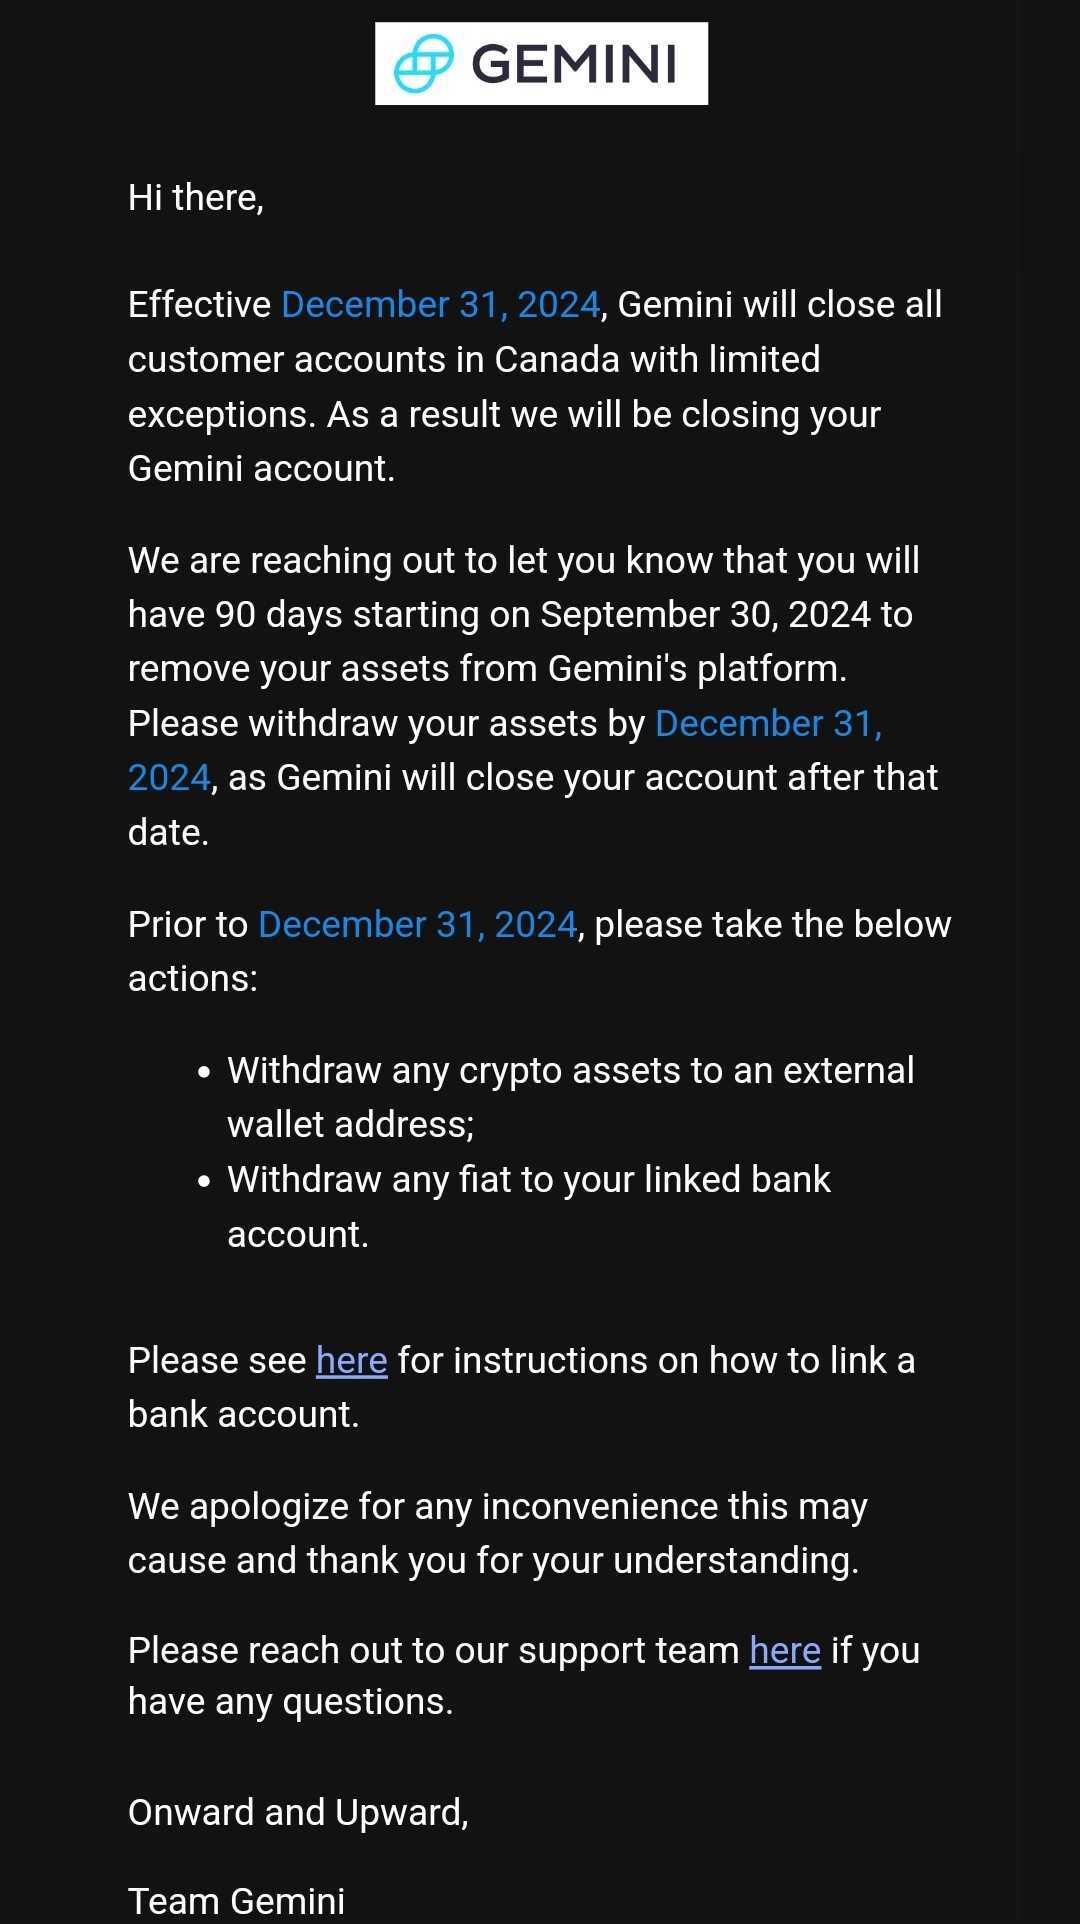Click the Gemini interlocking-rings logo icon
Screen dimensions: 1080x1924
424,64
